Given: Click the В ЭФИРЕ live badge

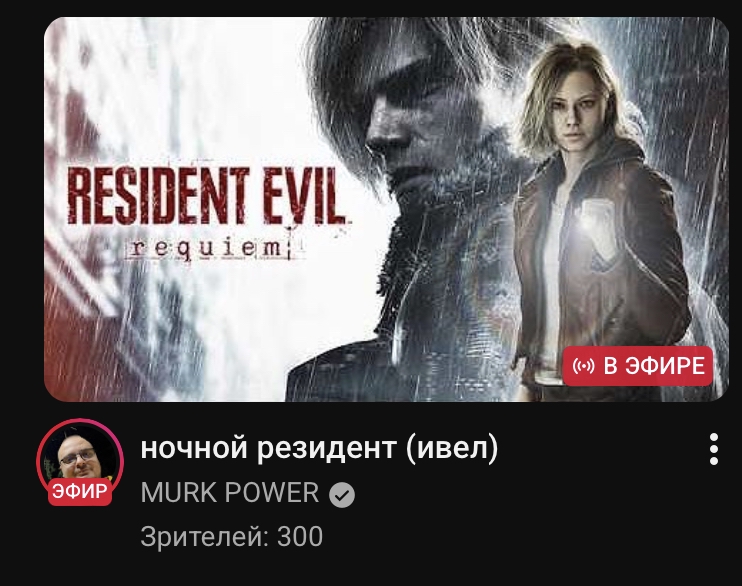Looking at the screenshot, I should click(637, 366).
